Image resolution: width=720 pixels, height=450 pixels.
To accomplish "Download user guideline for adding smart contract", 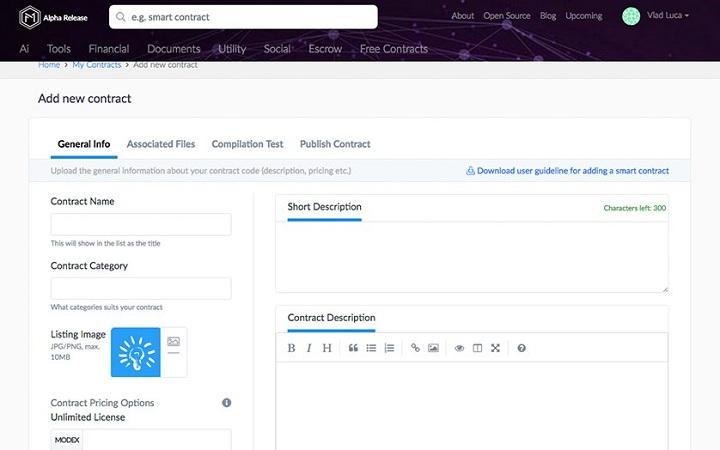I will (567, 171).
